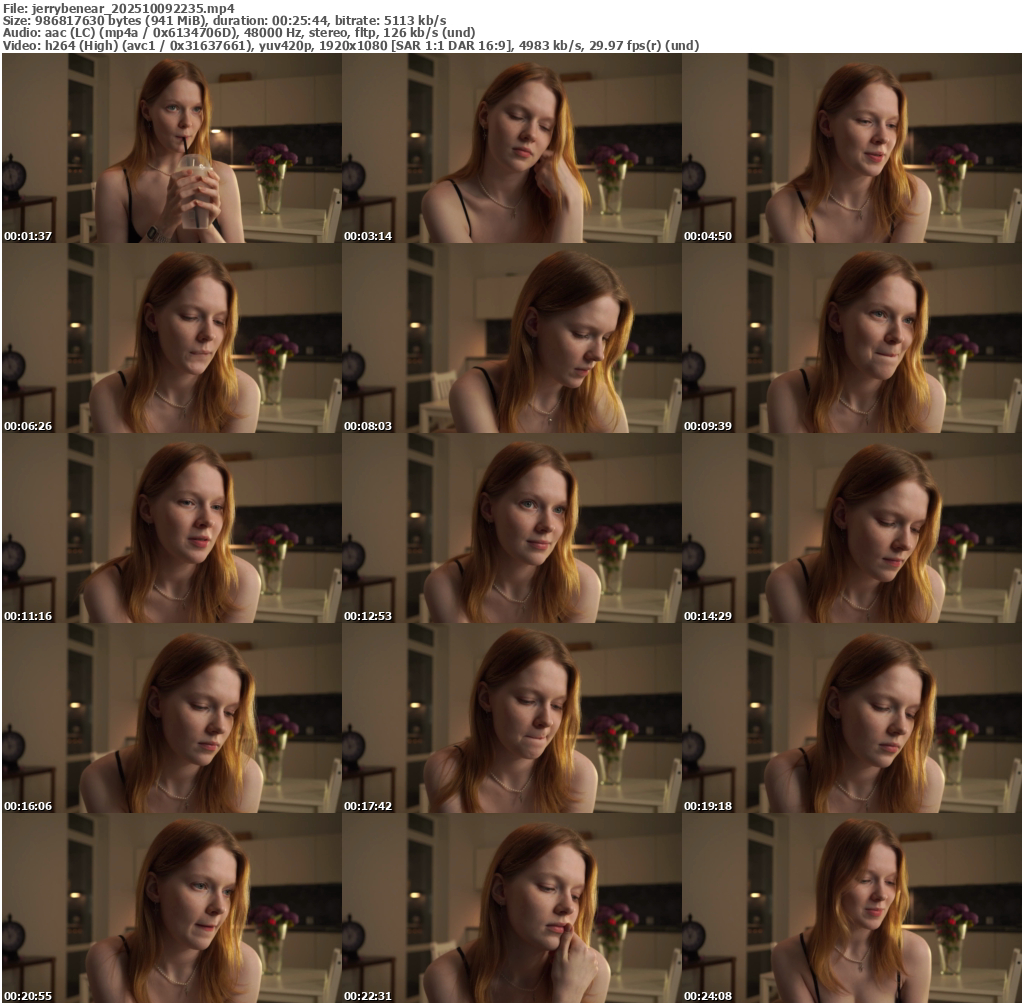Select the thumbnail timestamped 00:19:18
This screenshot has height=1003, width=1024.
point(852,718)
